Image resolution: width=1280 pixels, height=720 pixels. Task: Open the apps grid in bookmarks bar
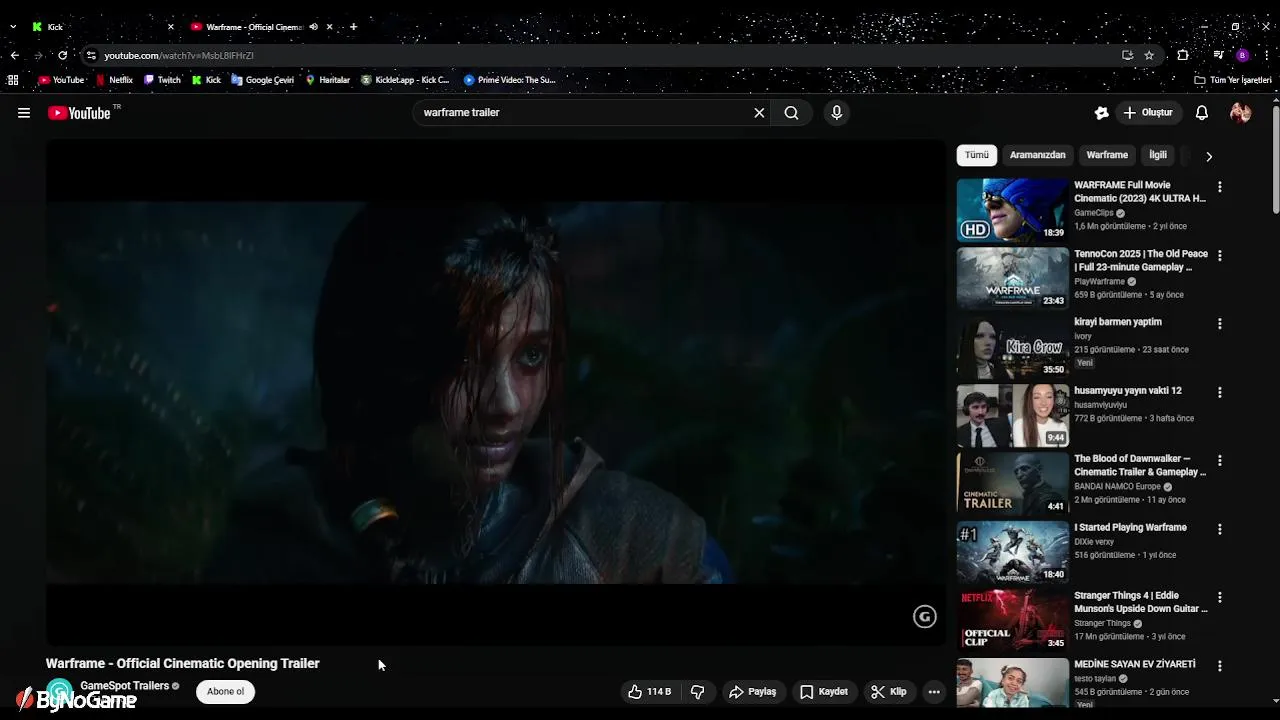(13, 80)
